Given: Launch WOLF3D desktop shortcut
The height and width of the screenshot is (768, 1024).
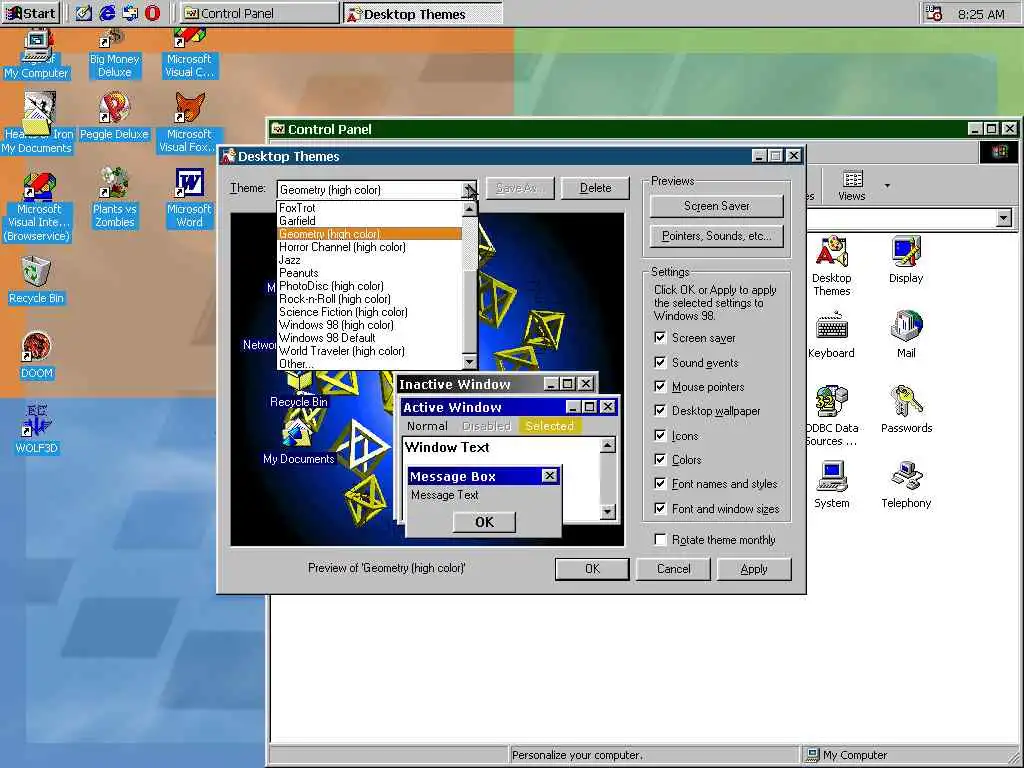Looking at the screenshot, I should point(37,430).
